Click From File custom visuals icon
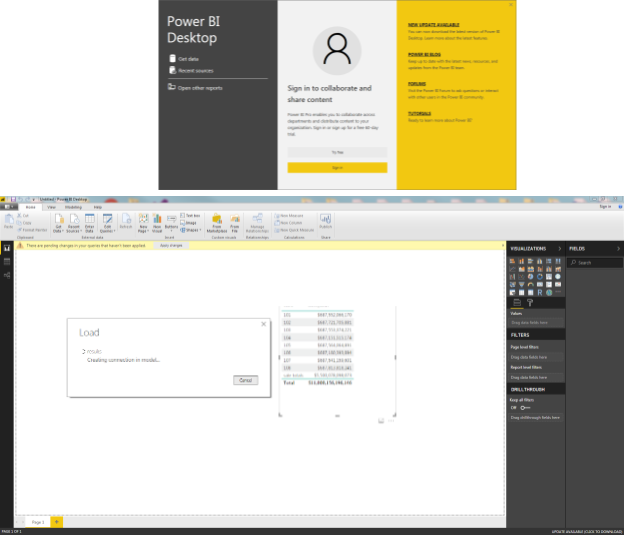This screenshot has width=624, height=535. [235, 223]
